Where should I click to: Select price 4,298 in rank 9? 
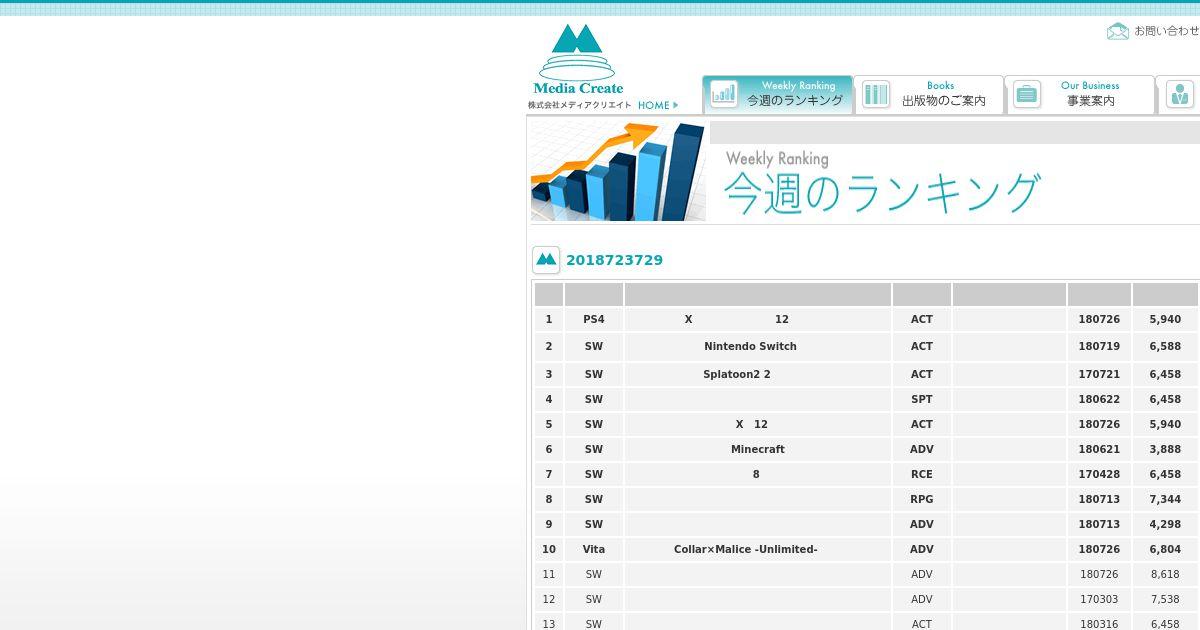[1166, 524]
